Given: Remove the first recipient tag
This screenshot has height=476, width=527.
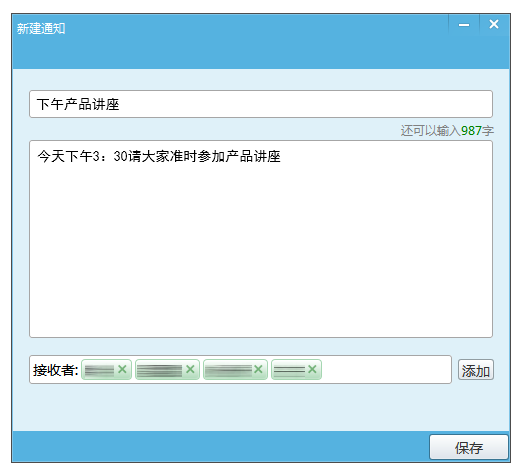Looking at the screenshot, I should tap(122, 369).
